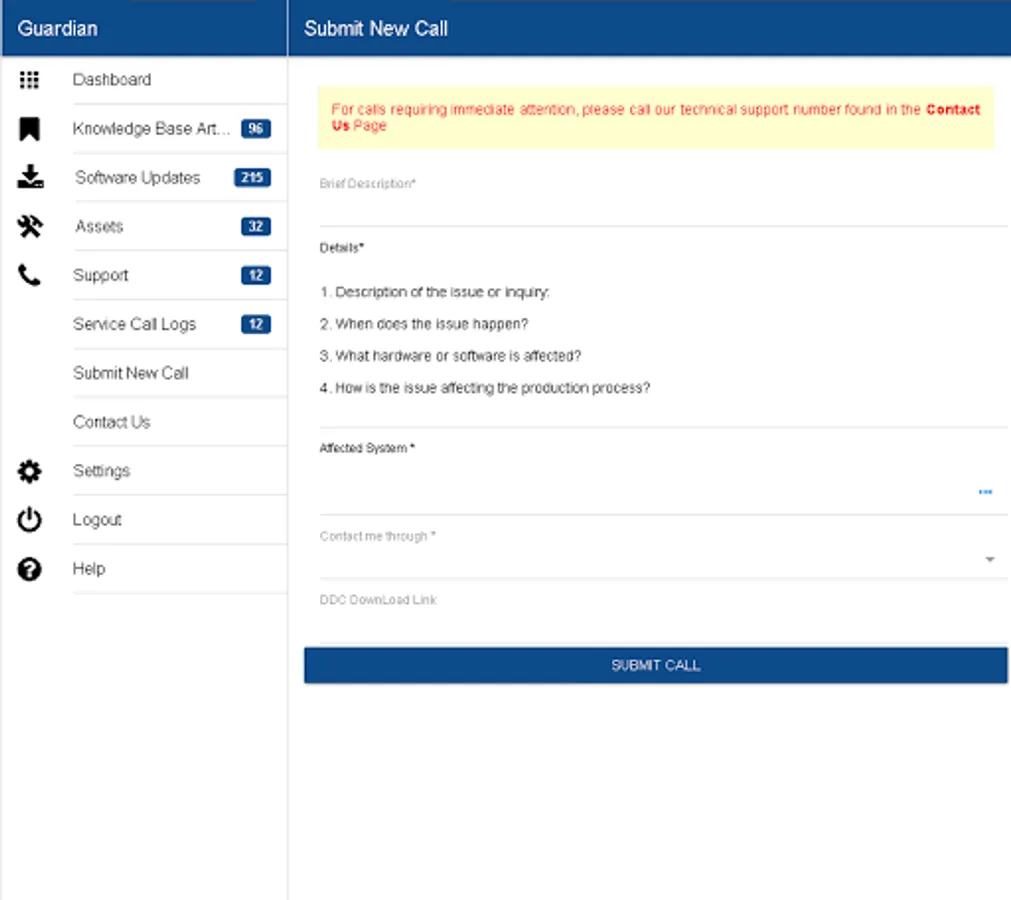Click into the Details text area
Viewport: 1011px width, 900px height.
[663, 342]
